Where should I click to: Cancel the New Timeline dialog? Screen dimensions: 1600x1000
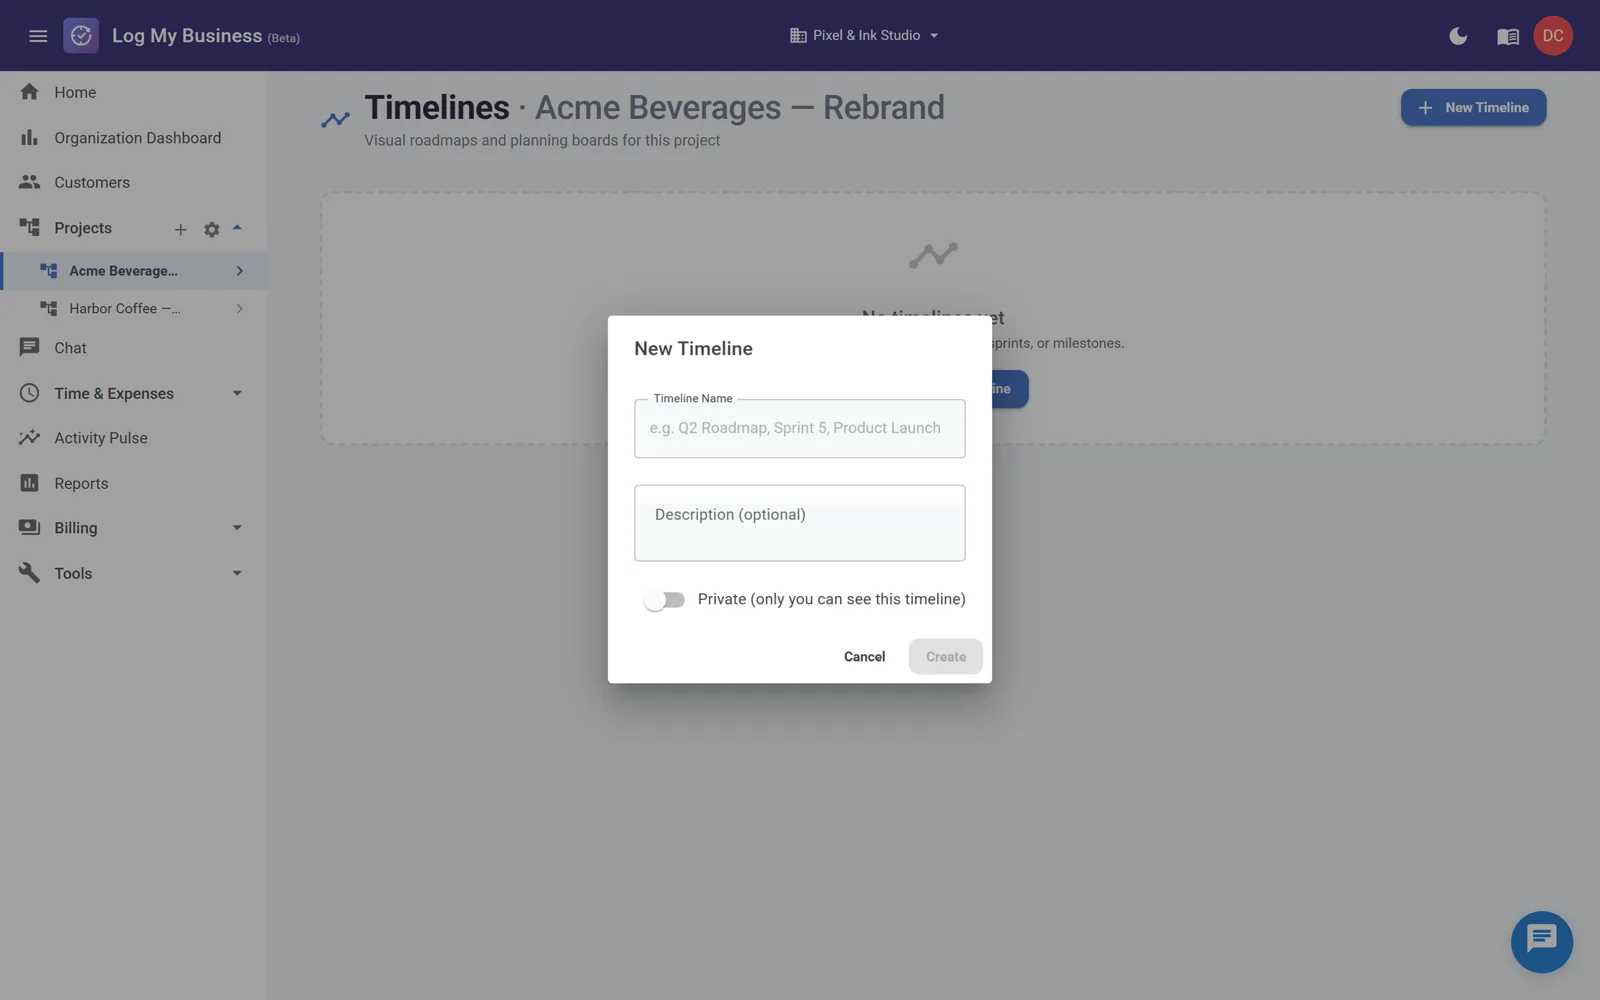(864, 657)
